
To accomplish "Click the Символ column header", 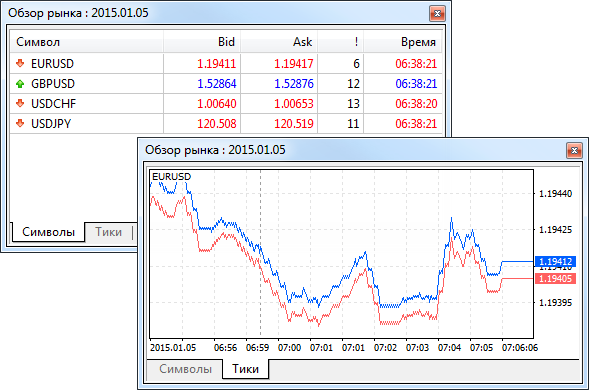I will (87, 42).
